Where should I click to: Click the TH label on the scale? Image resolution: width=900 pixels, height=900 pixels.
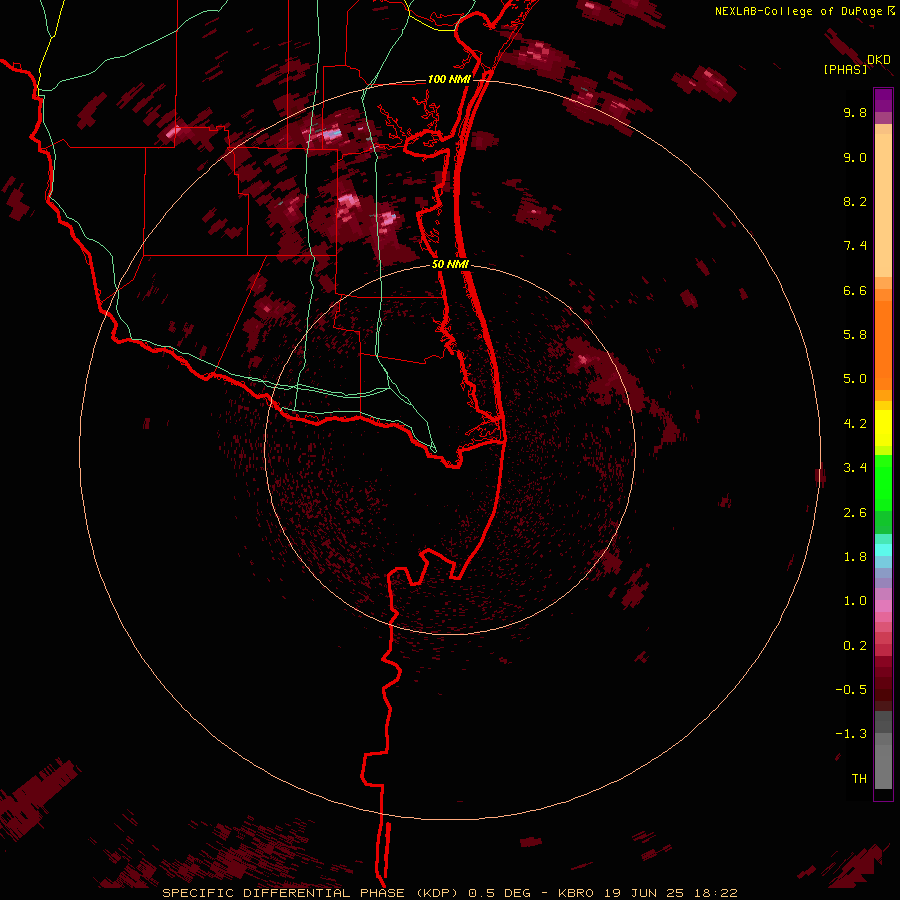click(859, 779)
